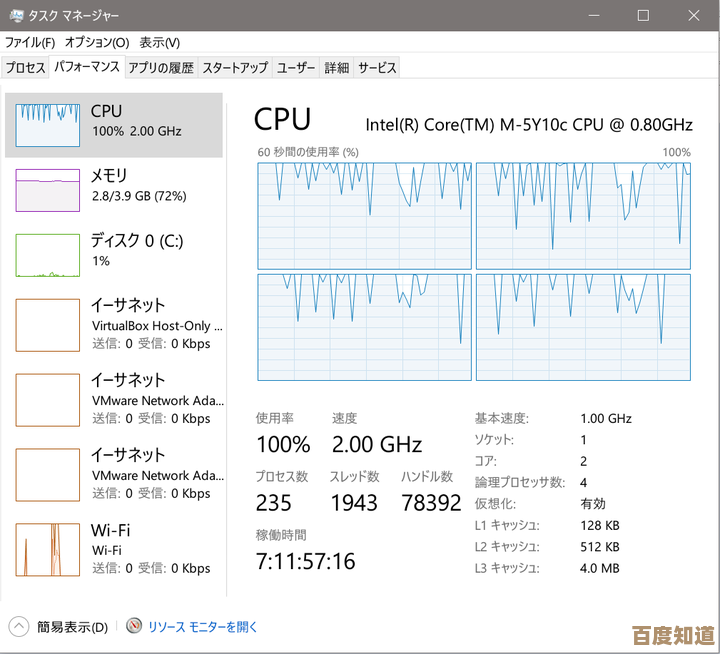Image resolution: width=720 pixels, height=654 pixels.
Task: Collapse to simple view with the chevron icon
Action: tap(19, 626)
